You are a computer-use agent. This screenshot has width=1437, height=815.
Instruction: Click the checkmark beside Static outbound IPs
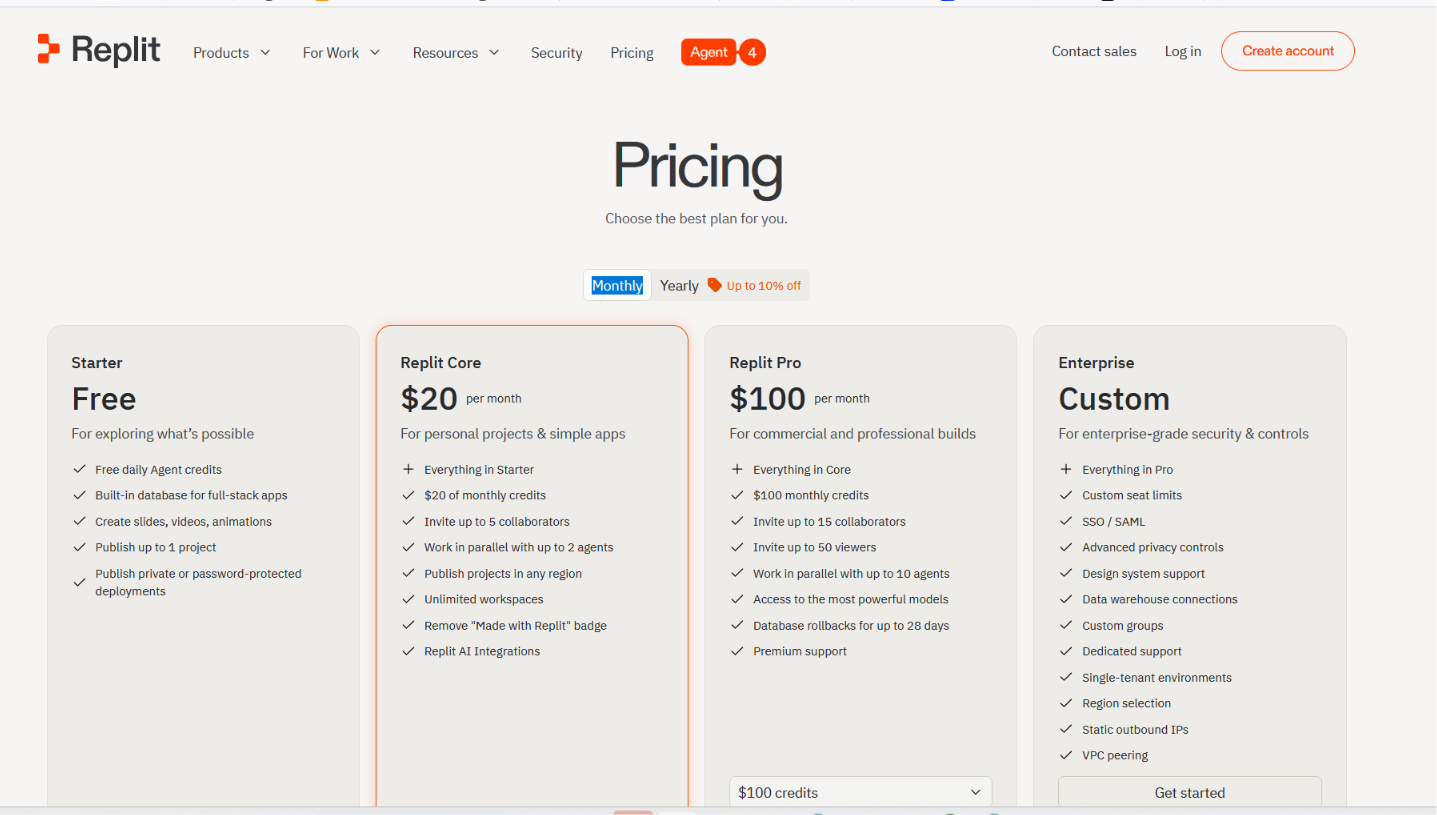(x=1066, y=729)
